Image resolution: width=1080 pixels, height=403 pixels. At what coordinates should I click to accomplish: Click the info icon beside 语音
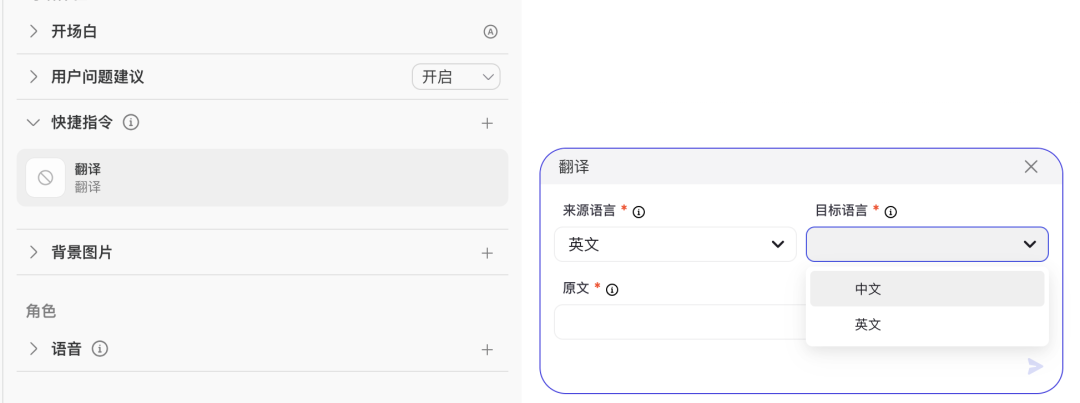99,349
